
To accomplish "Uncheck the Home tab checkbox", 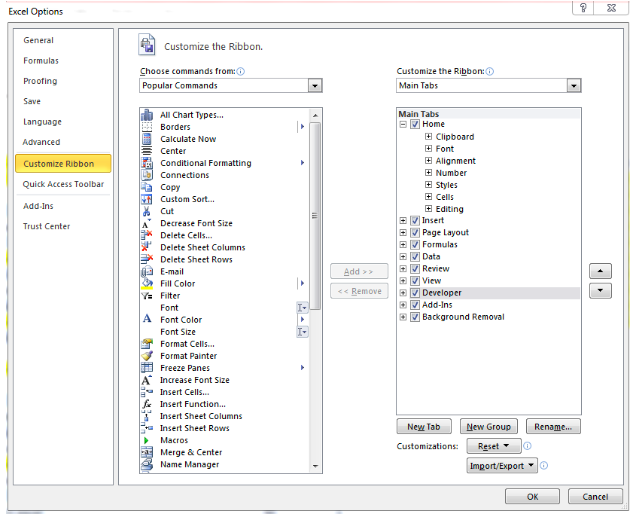I will pos(415,124).
